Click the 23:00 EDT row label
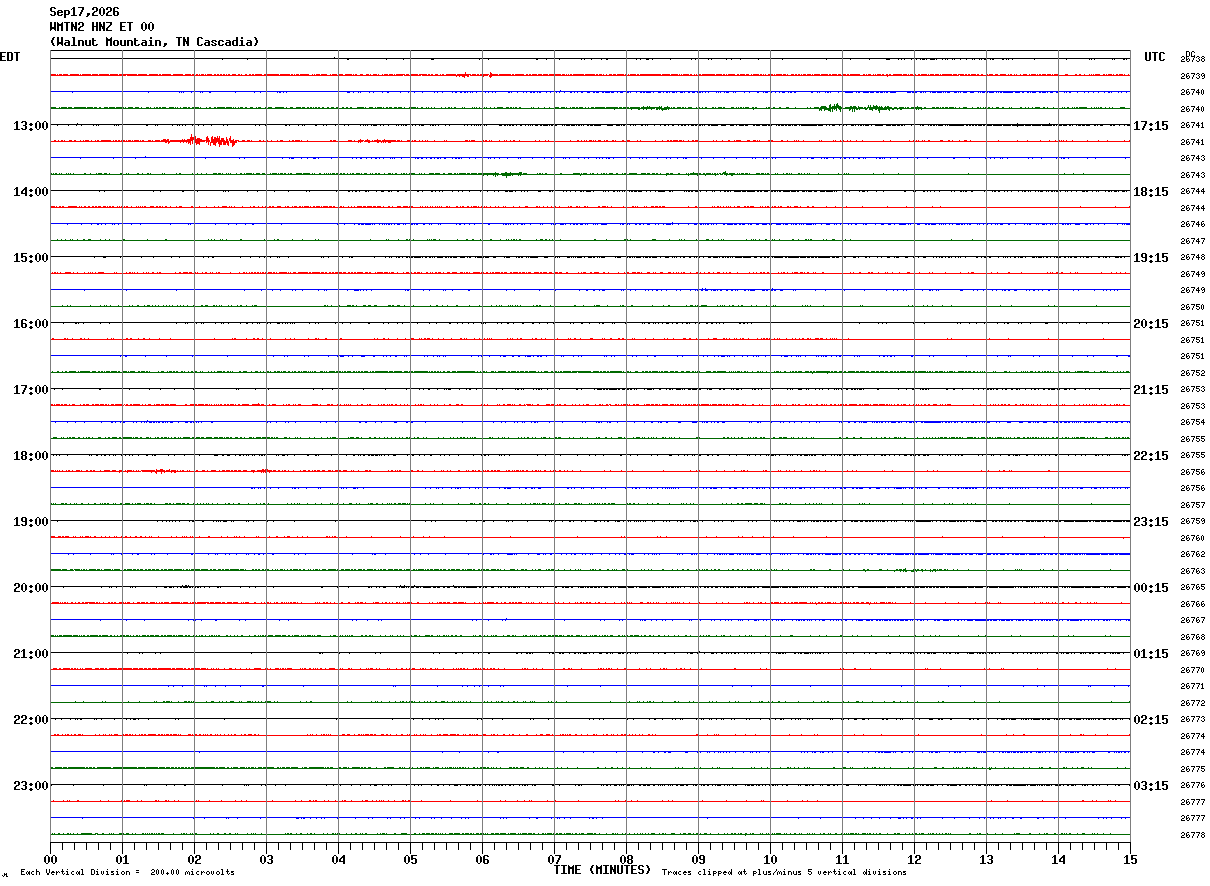 [x=30, y=786]
